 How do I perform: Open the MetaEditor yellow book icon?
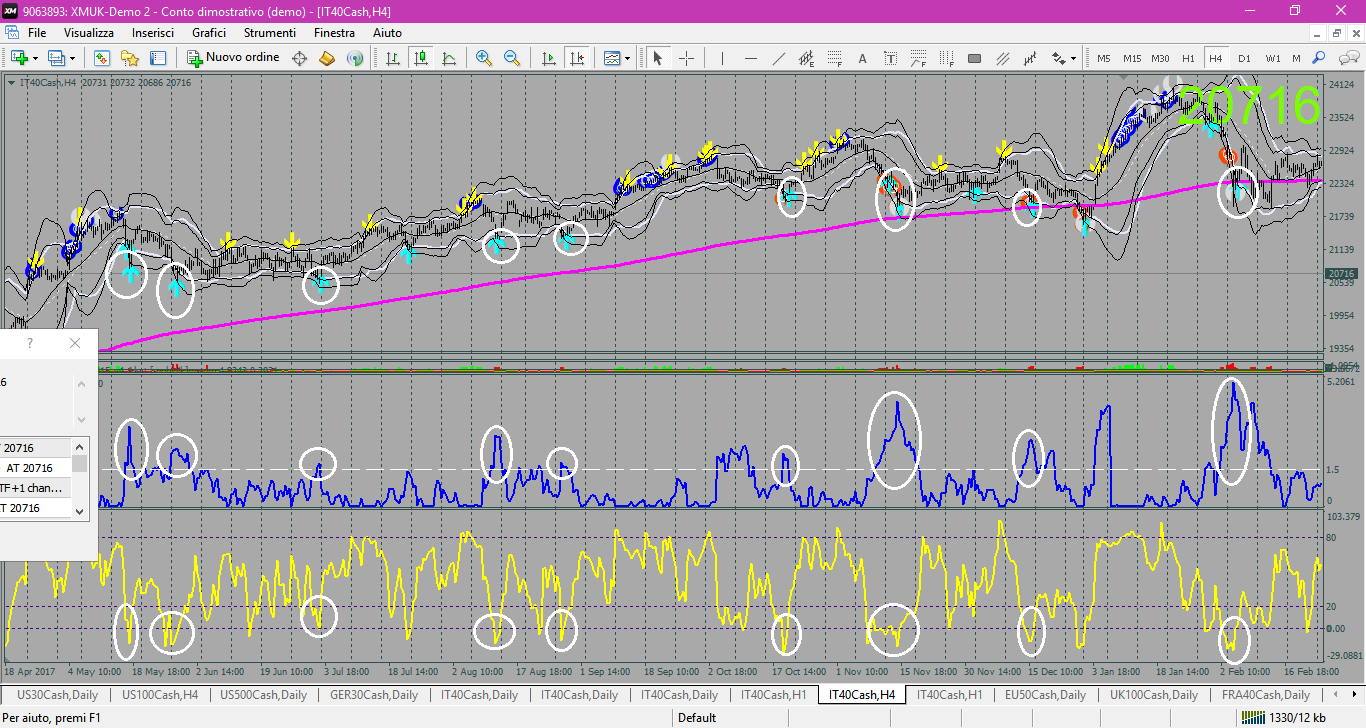tap(327, 58)
